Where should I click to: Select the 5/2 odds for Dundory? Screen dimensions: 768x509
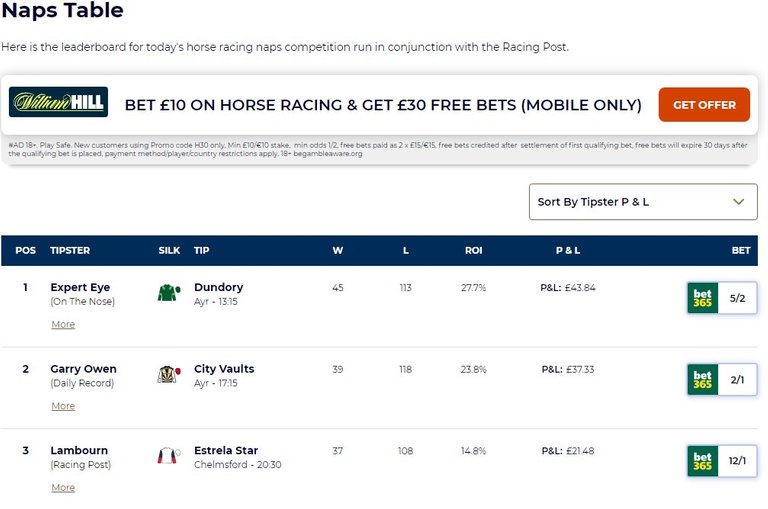coord(737,298)
